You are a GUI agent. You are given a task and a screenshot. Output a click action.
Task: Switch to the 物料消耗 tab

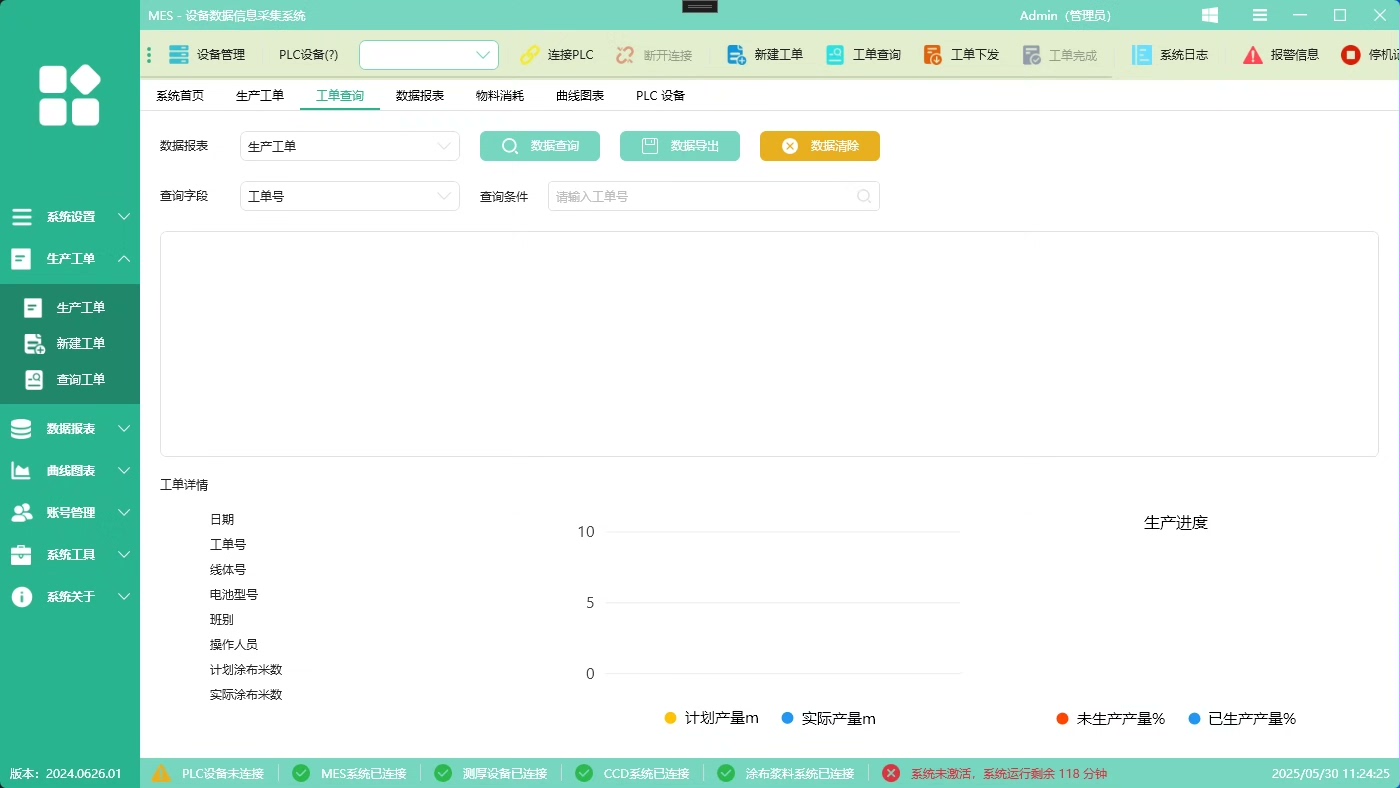(500, 96)
